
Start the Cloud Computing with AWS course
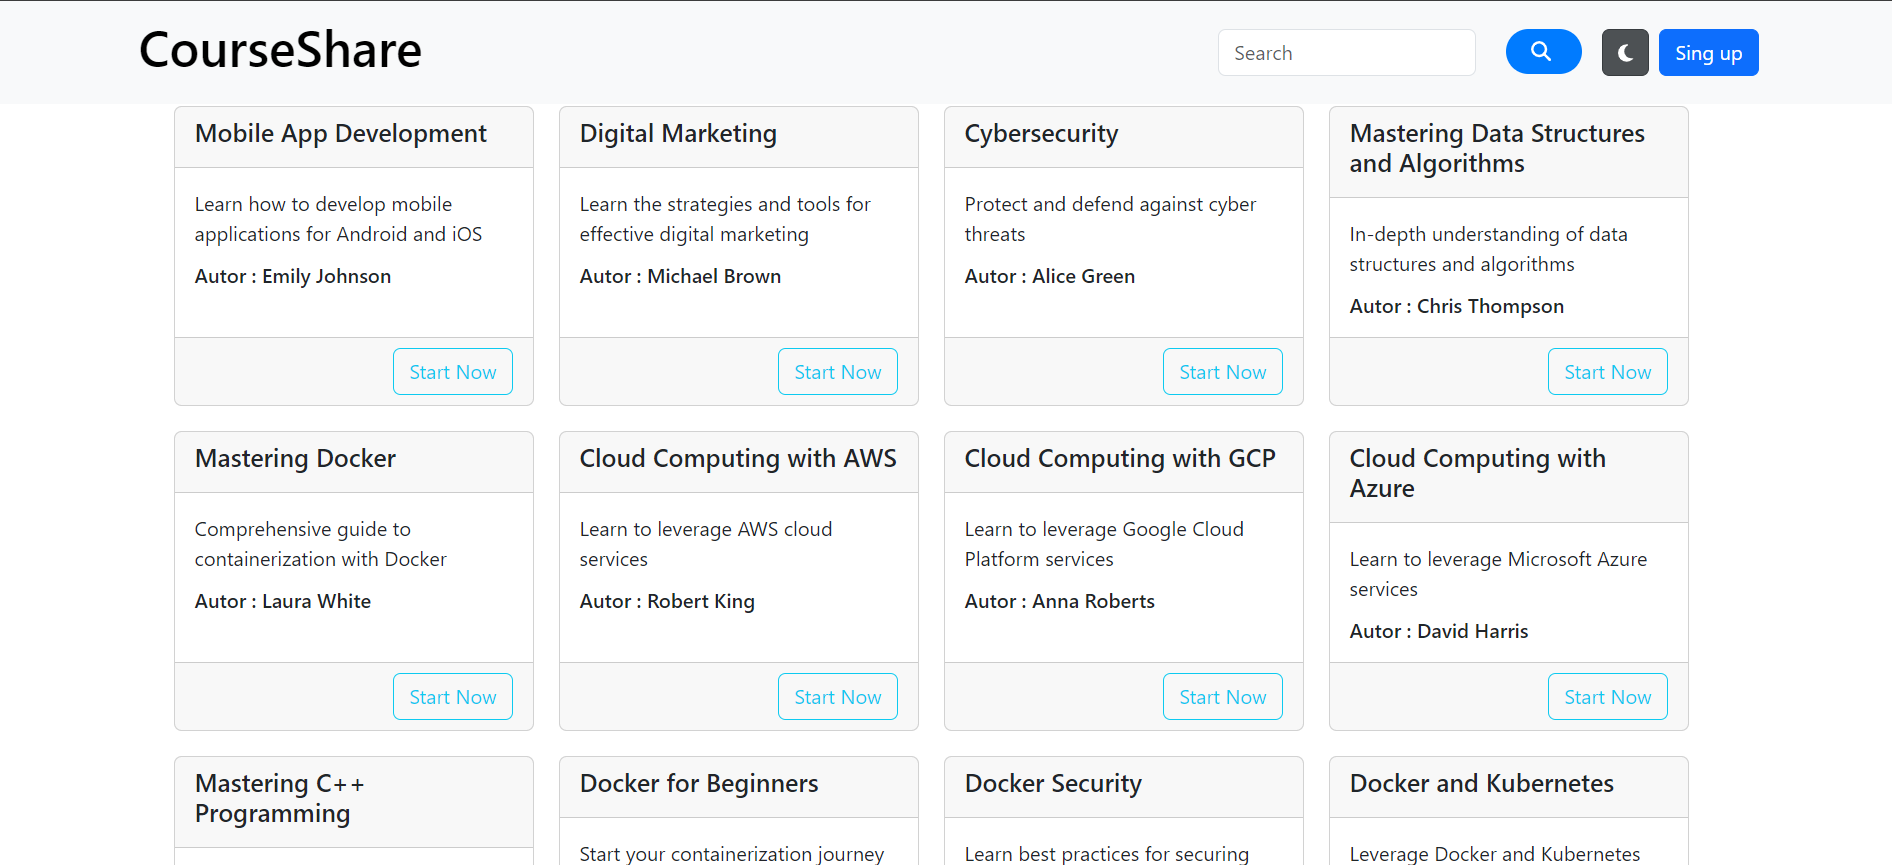[837, 697]
